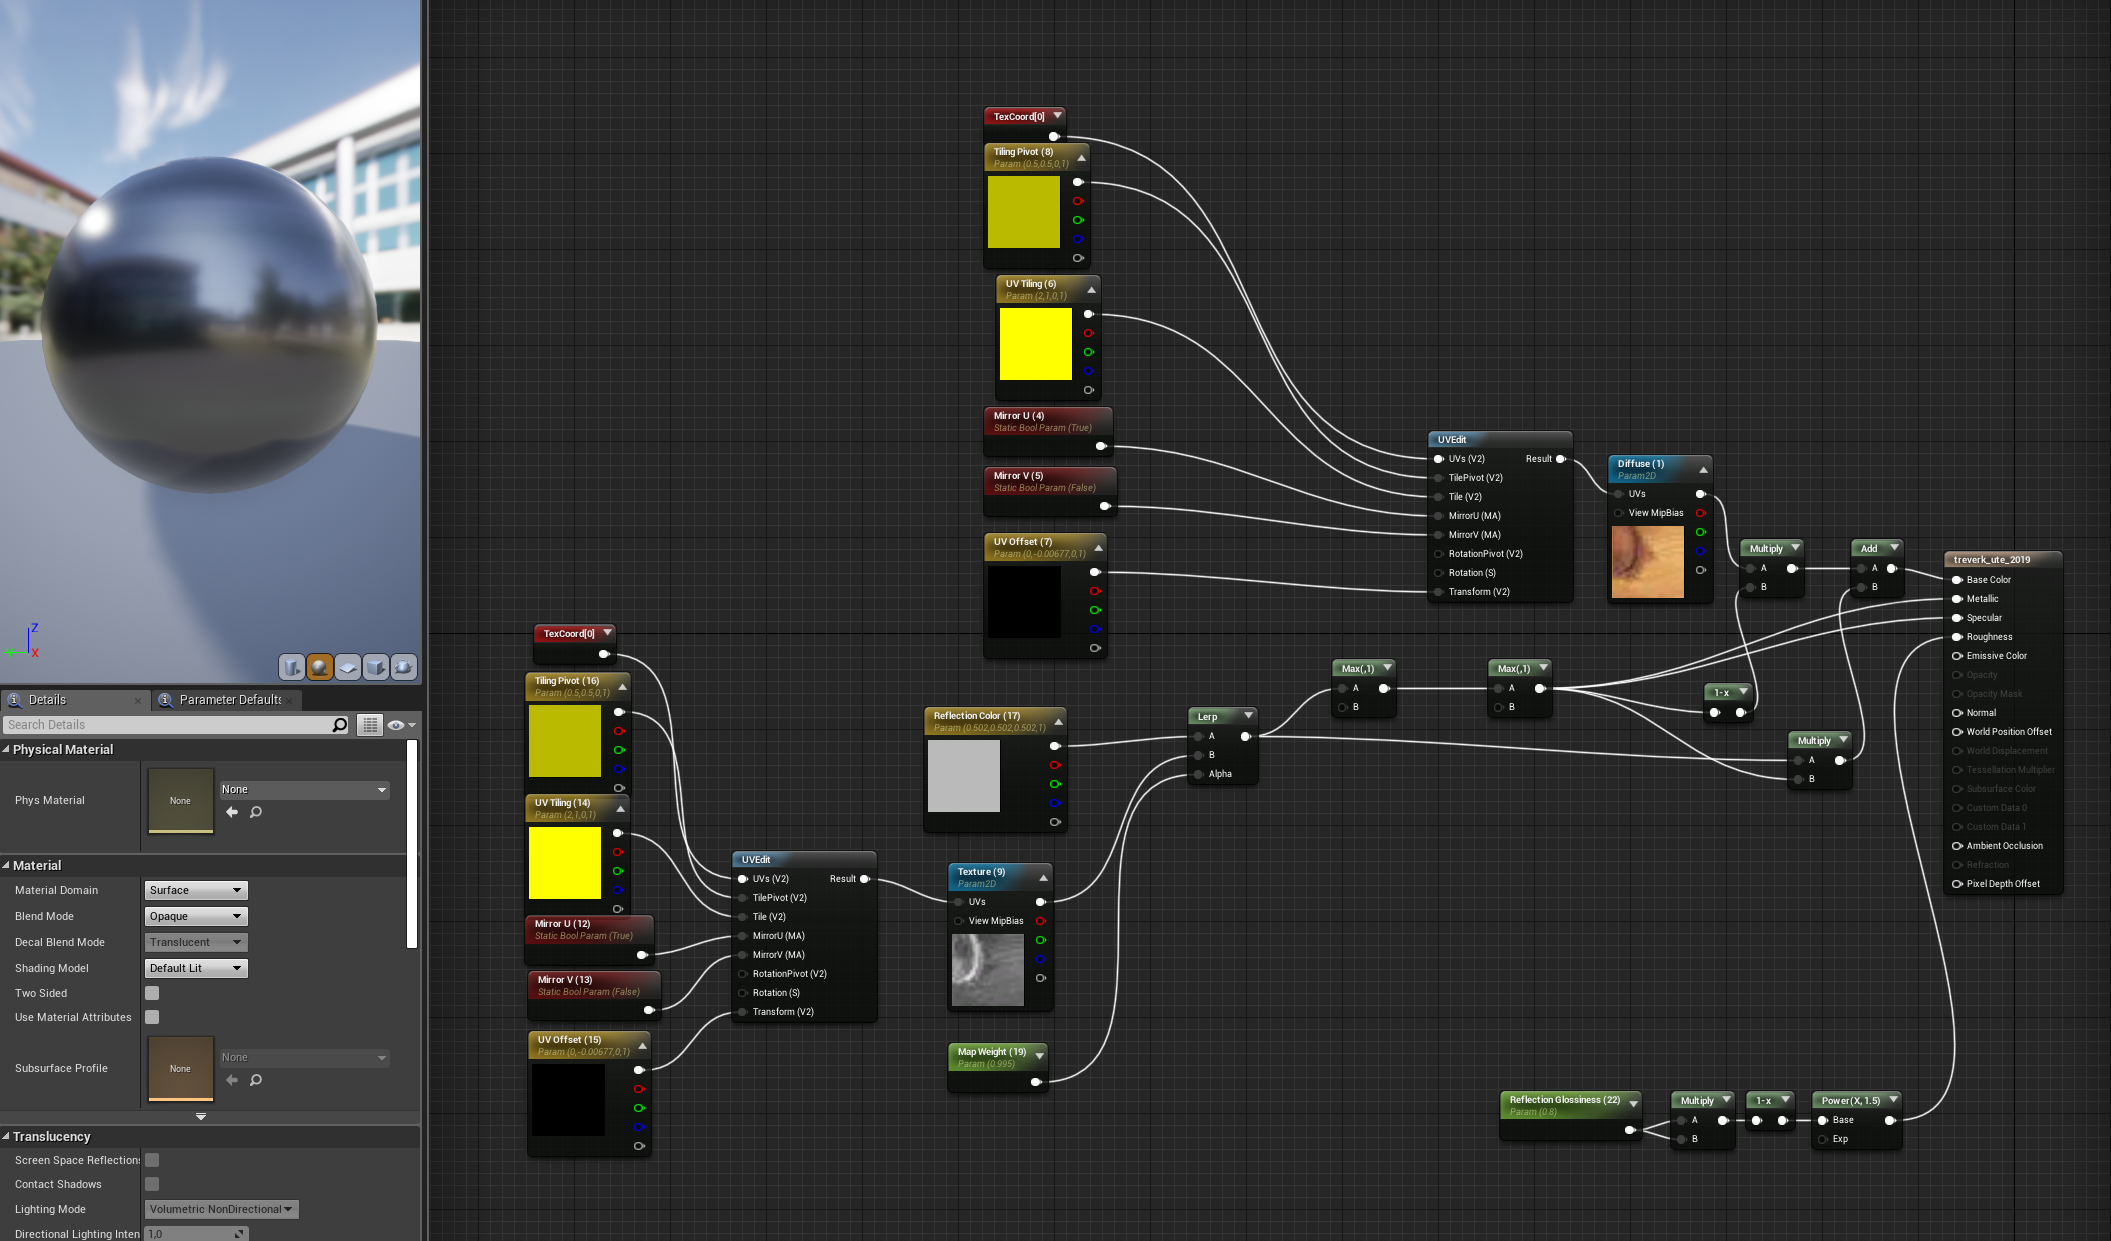This screenshot has width=2111, height=1241.
Task: Switch preview mesh to cylinder primitive
Action: [291, 667]
